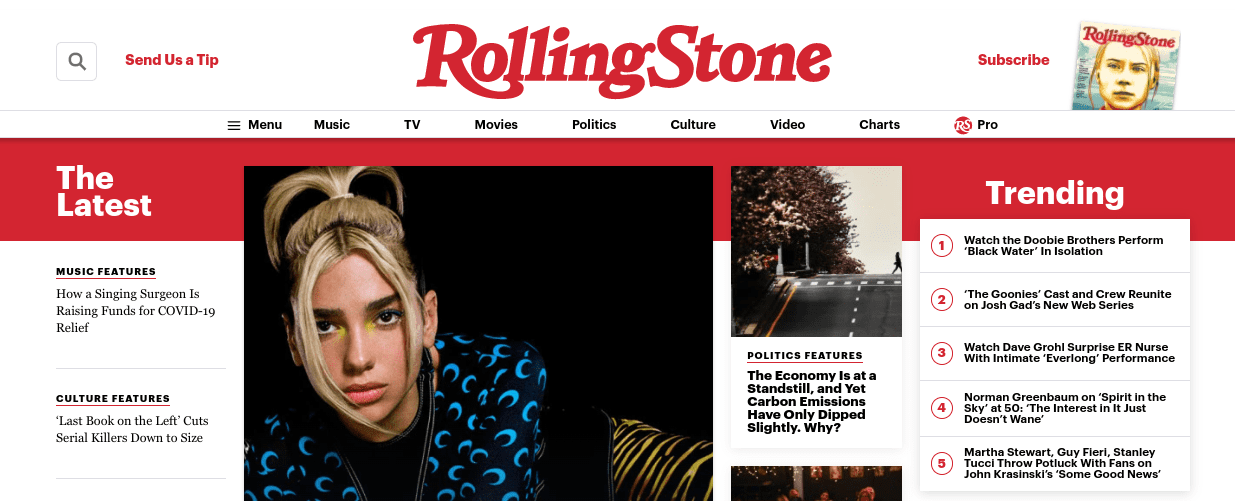1235x501 pixels.
Task: Click the RS Pro badge icon
Action: pyautogui.click(x=963, y=125)
